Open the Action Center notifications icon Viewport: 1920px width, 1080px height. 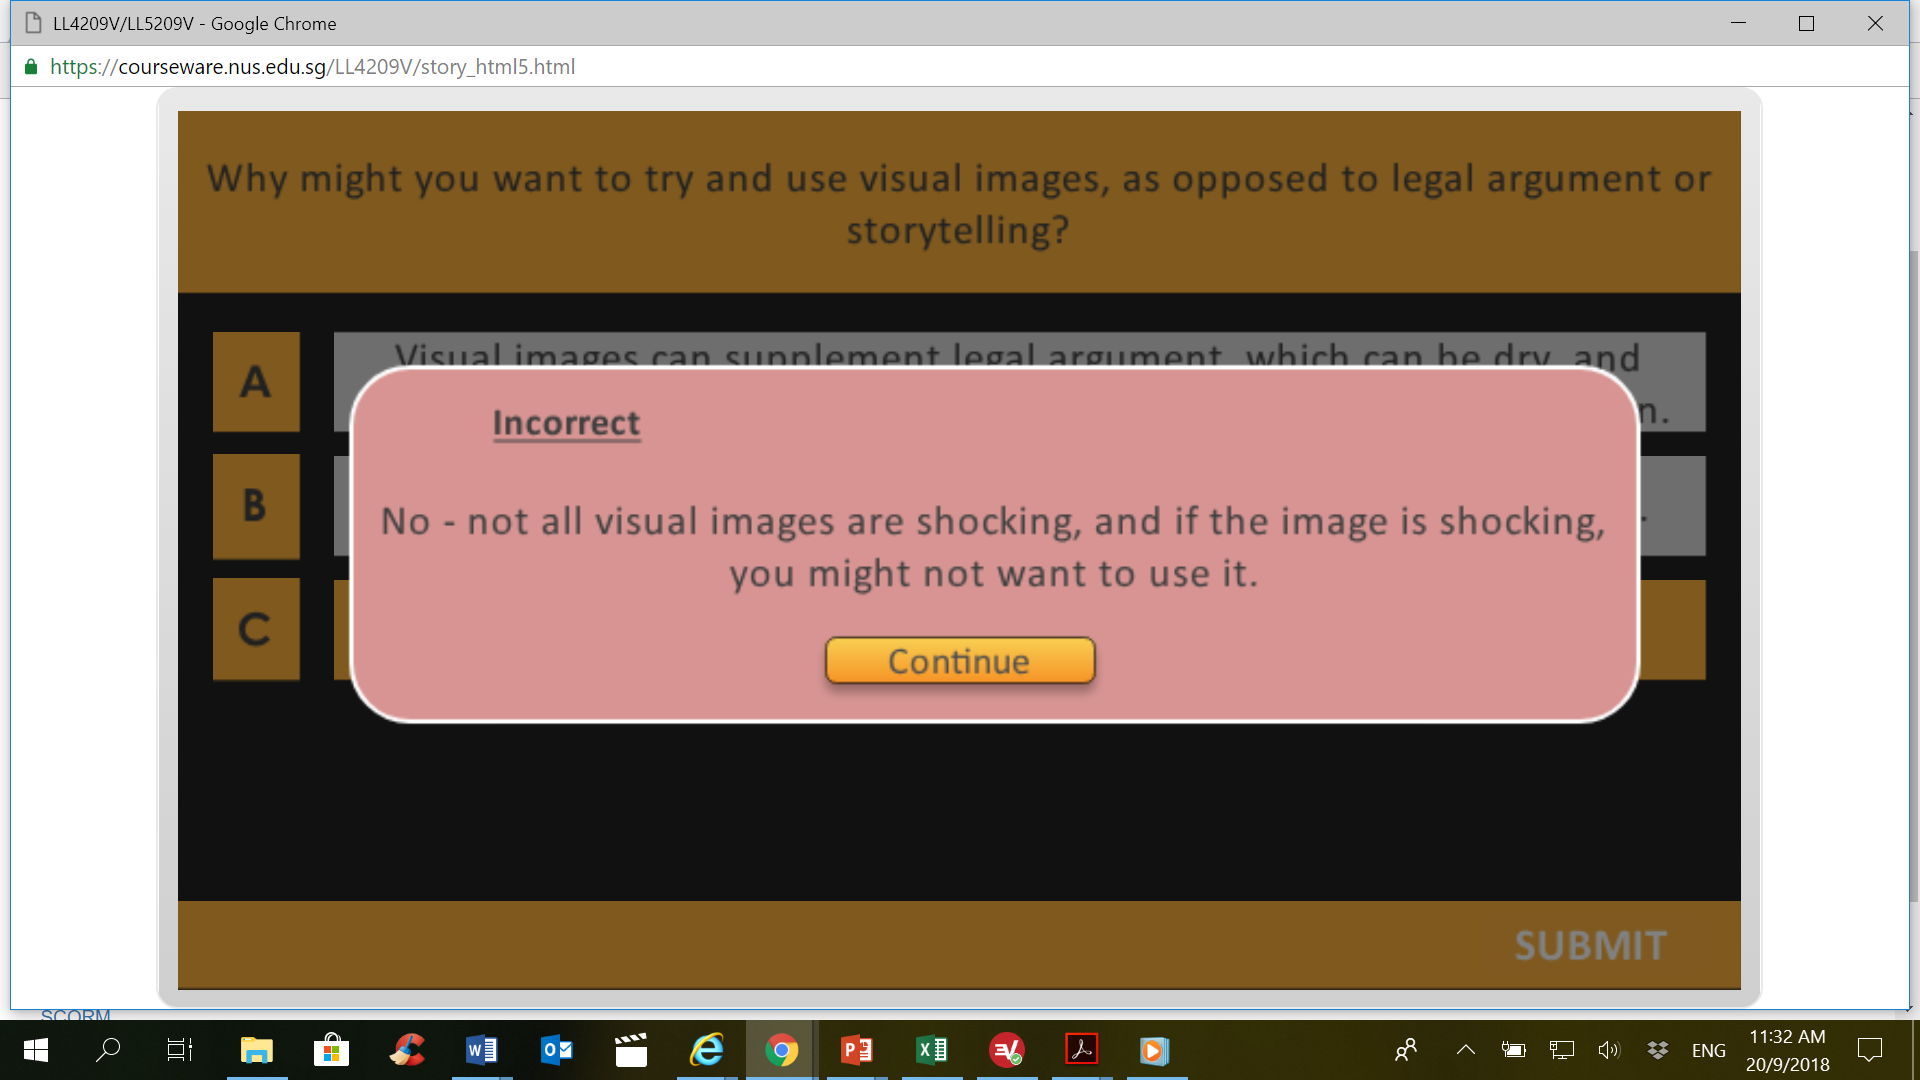click(1869, 1050)
